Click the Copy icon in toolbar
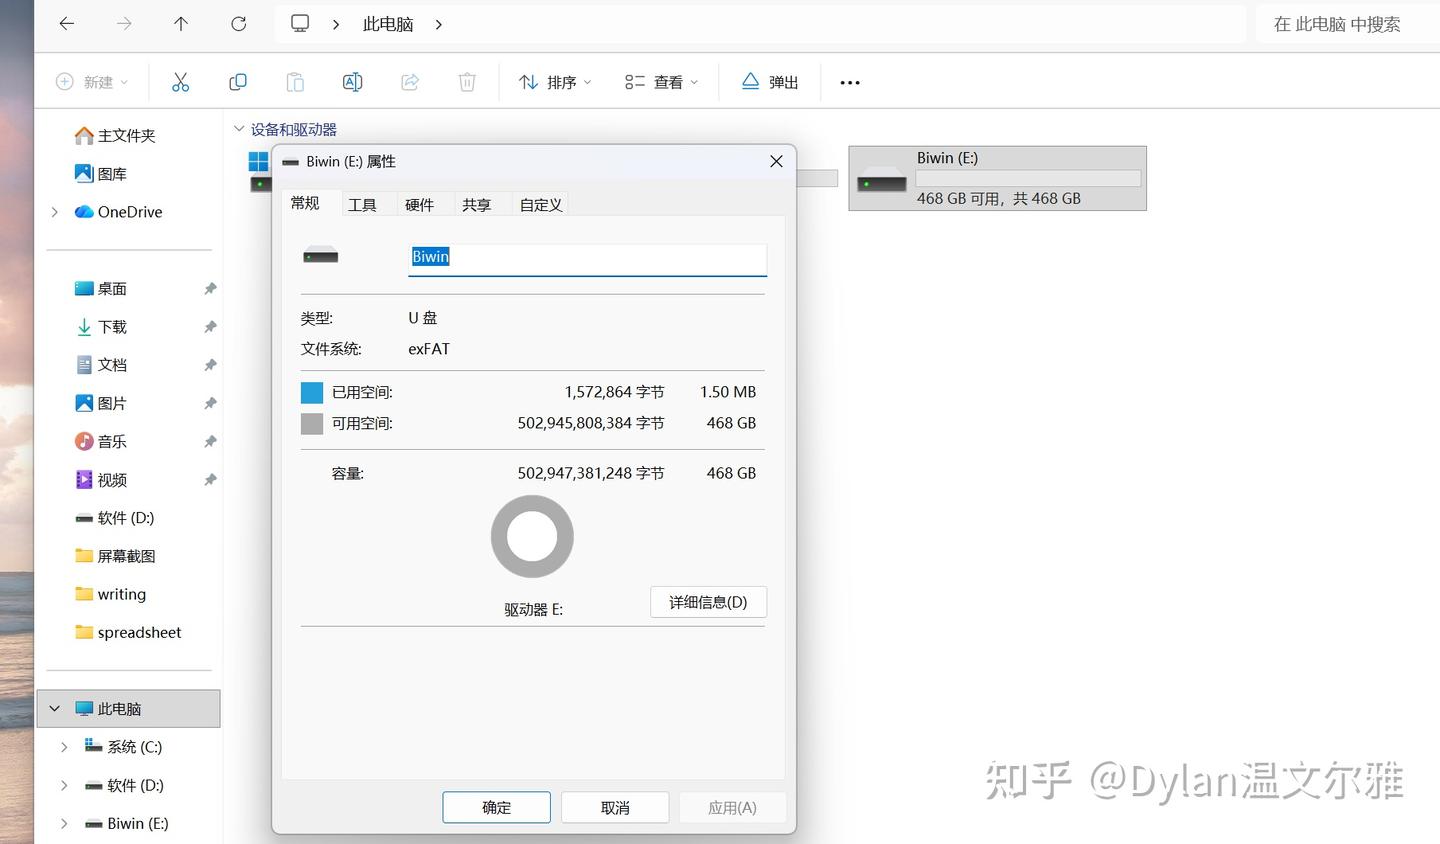 click(238, 82)
